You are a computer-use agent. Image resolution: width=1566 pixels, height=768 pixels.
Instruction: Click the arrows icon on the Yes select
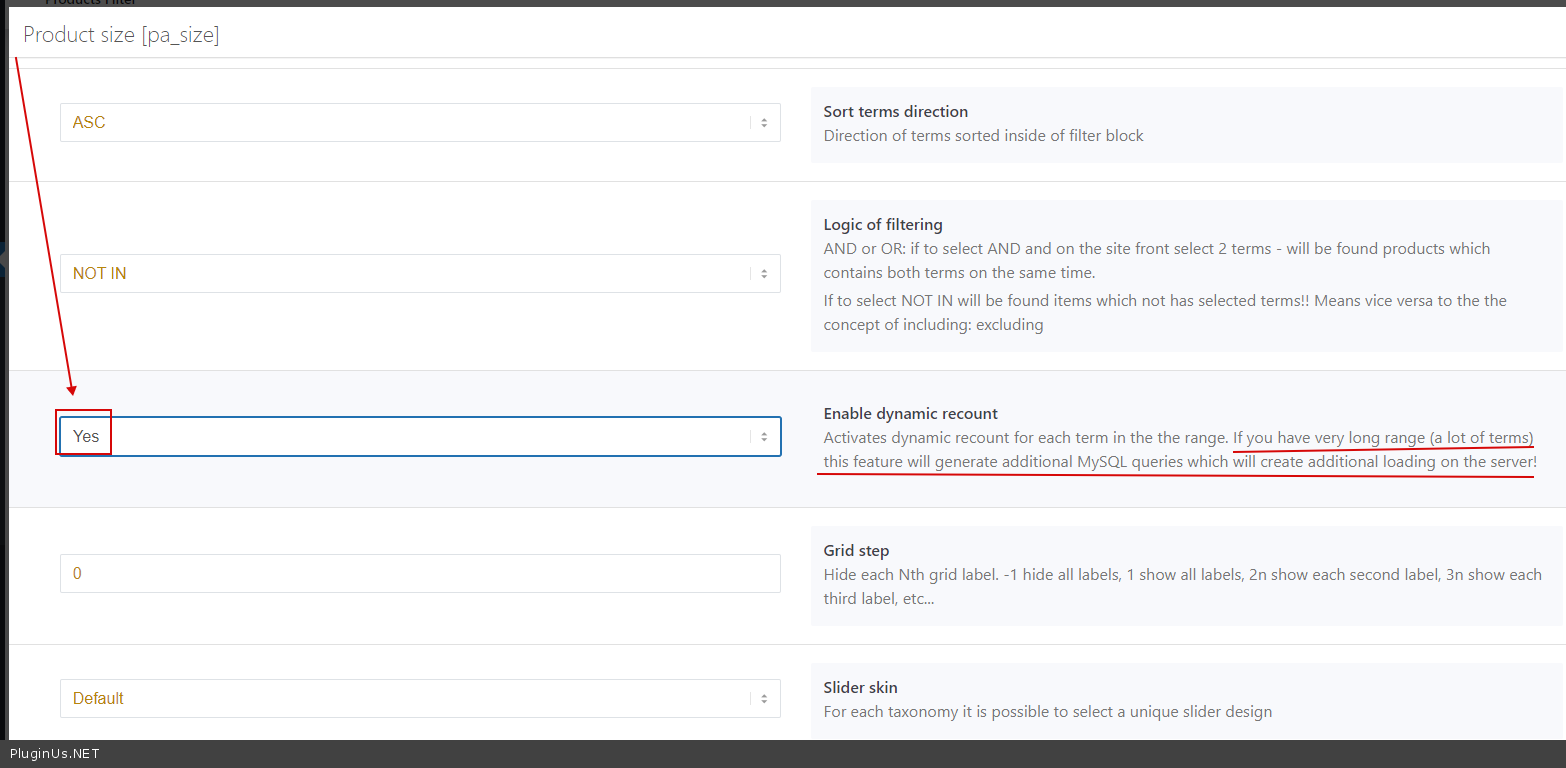pos(763,437)
